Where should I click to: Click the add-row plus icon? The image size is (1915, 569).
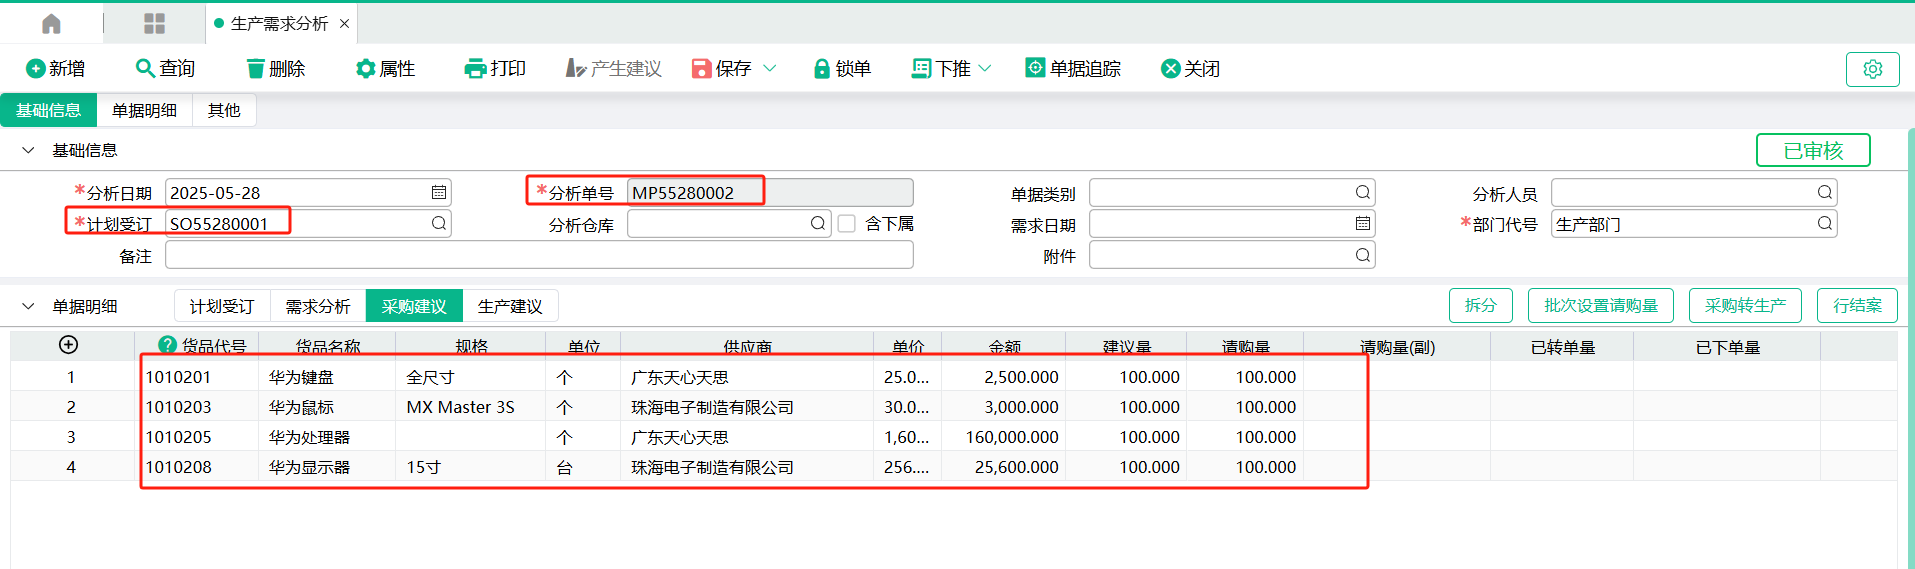pyautogui.click(x=68, y=345)
